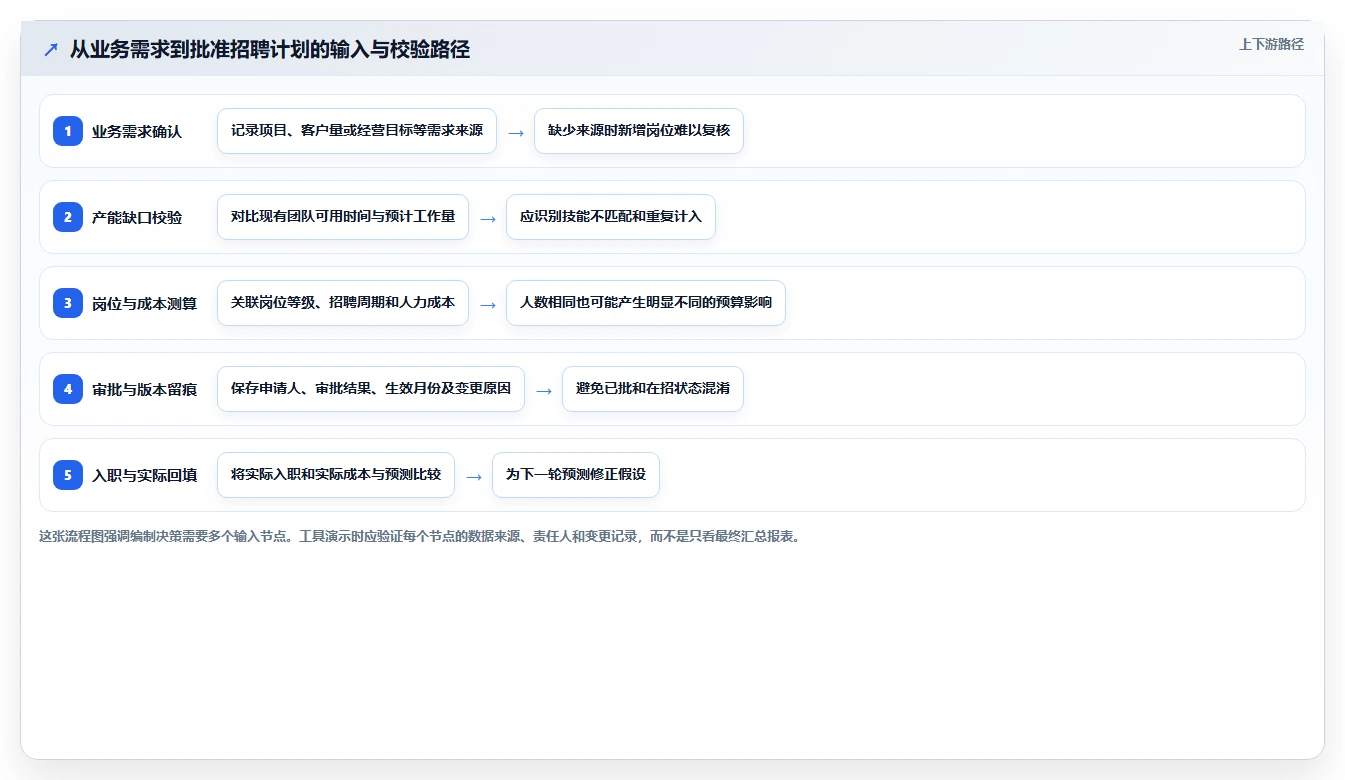Click the step 2 number badge
Image resolution: width=1345 pixels, height=780 pixels.
[x=68, y=216]
